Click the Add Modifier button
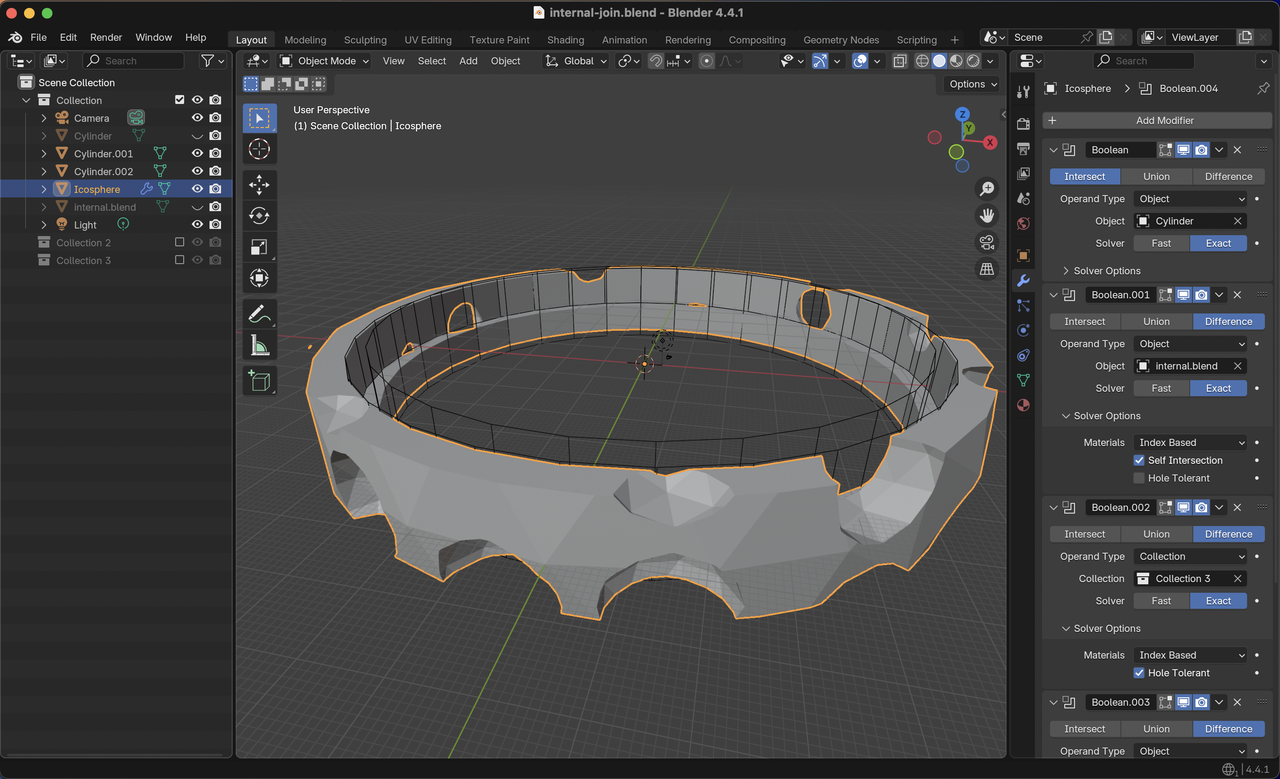 pyautogui.click(x=1157, y=120)
